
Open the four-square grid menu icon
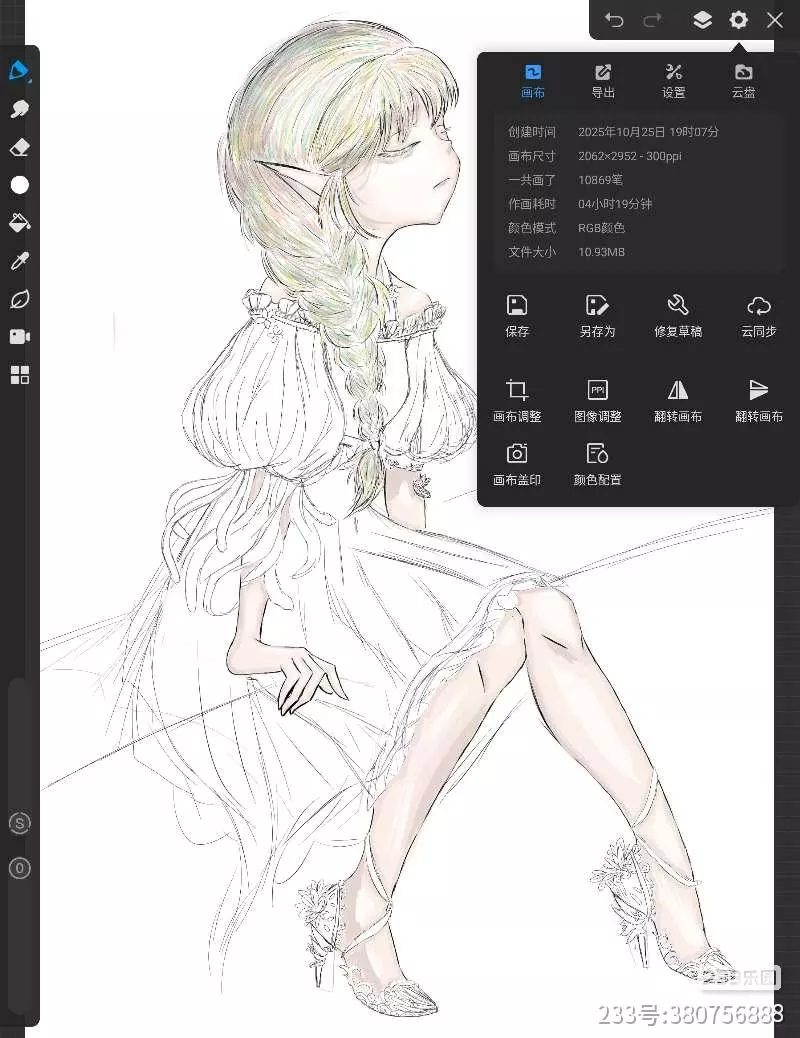point(19,375)
